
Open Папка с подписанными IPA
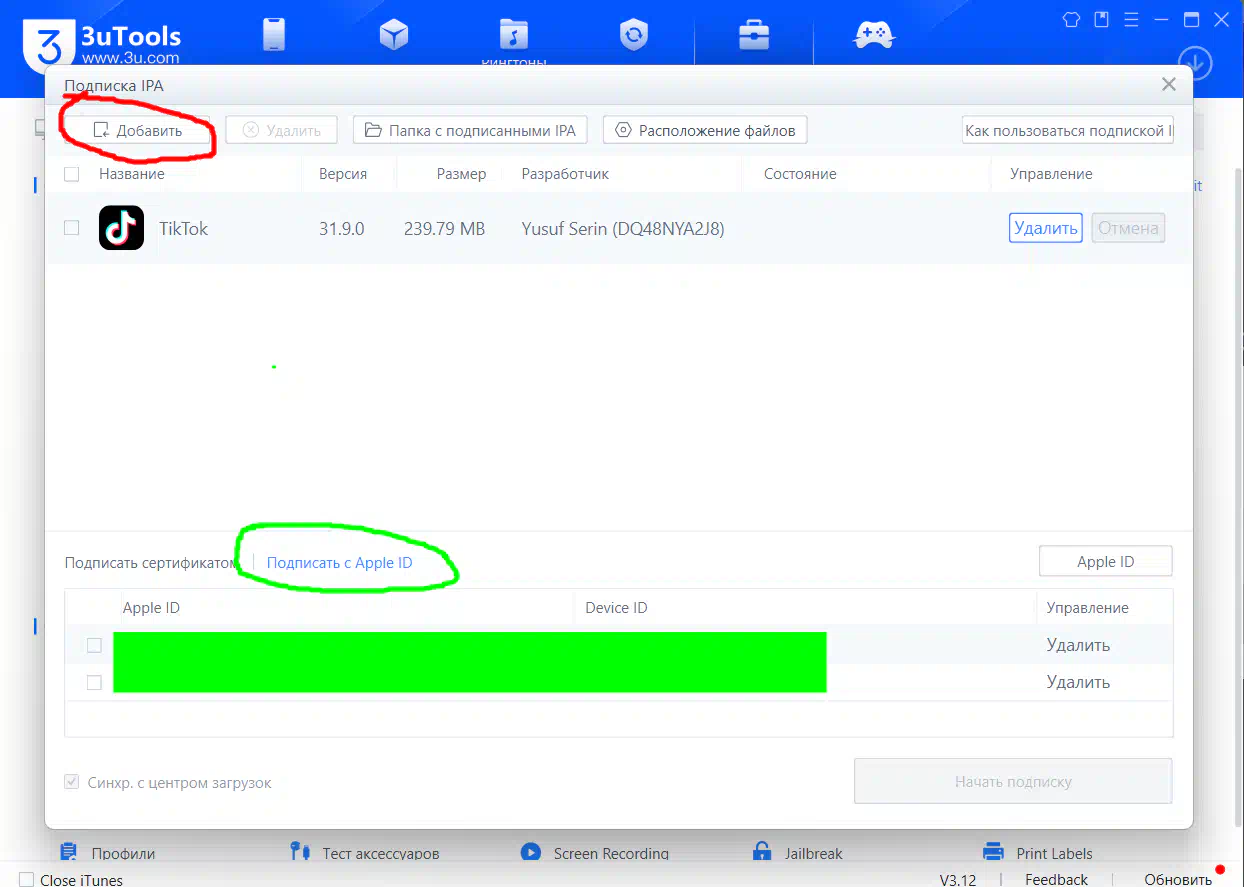pos(470,130)
